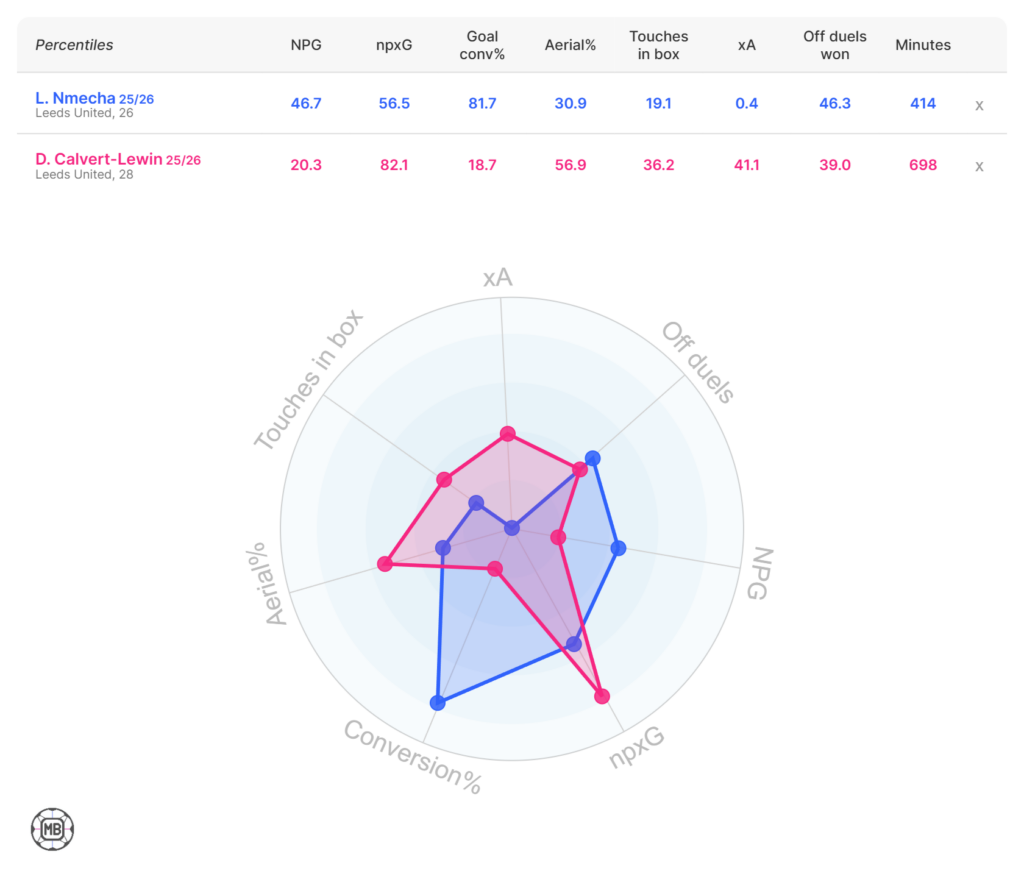This screenshot has width=1024, height=896.
Task: Click Nmecha's blue Conversion% radar point
Action: (x=436, y=703)
